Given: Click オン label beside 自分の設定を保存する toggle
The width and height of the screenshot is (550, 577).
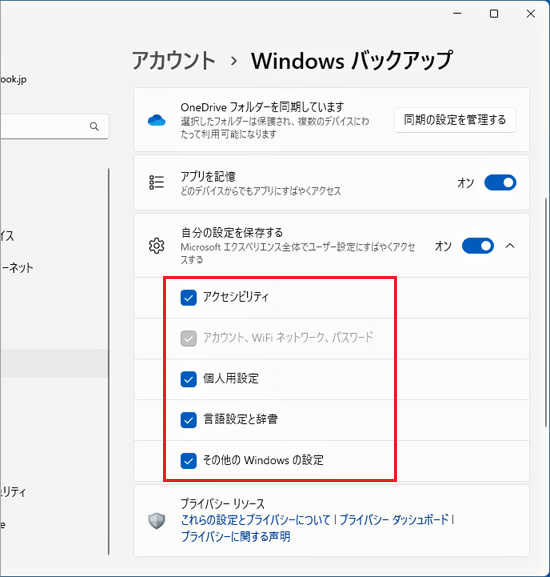Looking at the screenshot, I should (x=443, y=246).
